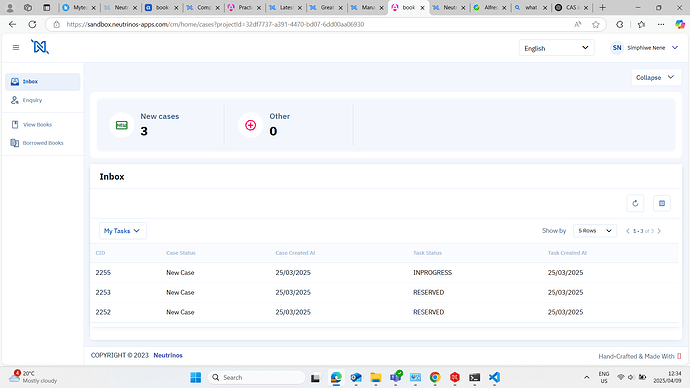This screenshot has width=690, height=388.
Task: Open the Read aloud icon
Action: coord(577,25)
